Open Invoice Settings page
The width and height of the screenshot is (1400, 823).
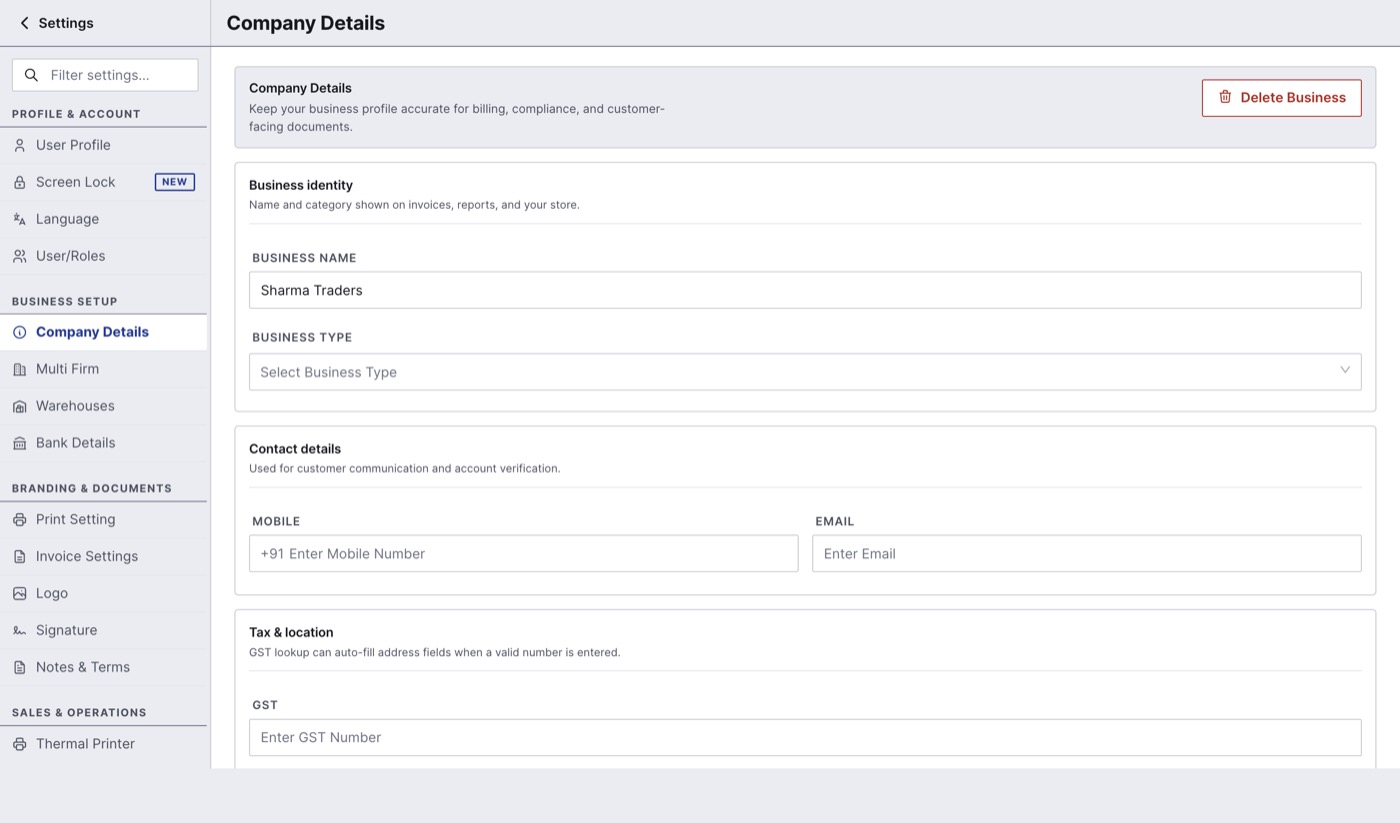click(104, 557)
